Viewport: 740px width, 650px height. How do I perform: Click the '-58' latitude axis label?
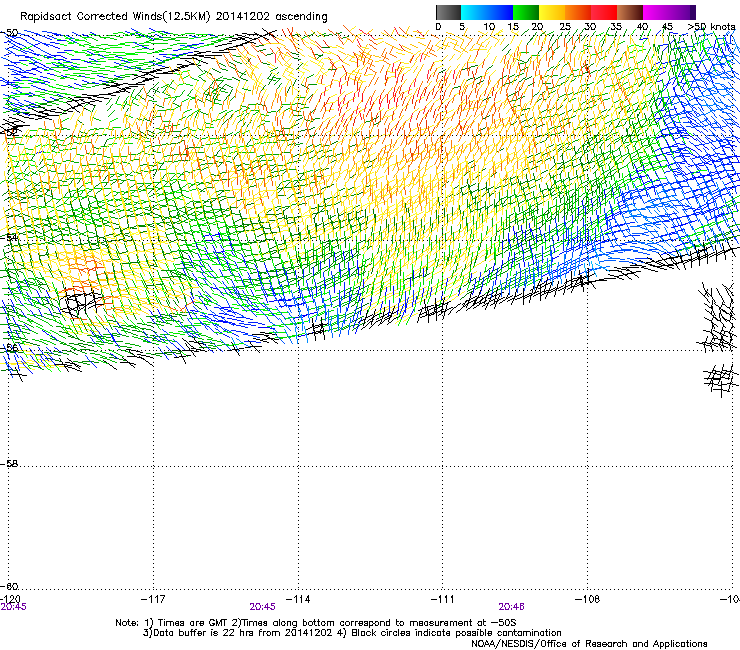tap(9, 464)
